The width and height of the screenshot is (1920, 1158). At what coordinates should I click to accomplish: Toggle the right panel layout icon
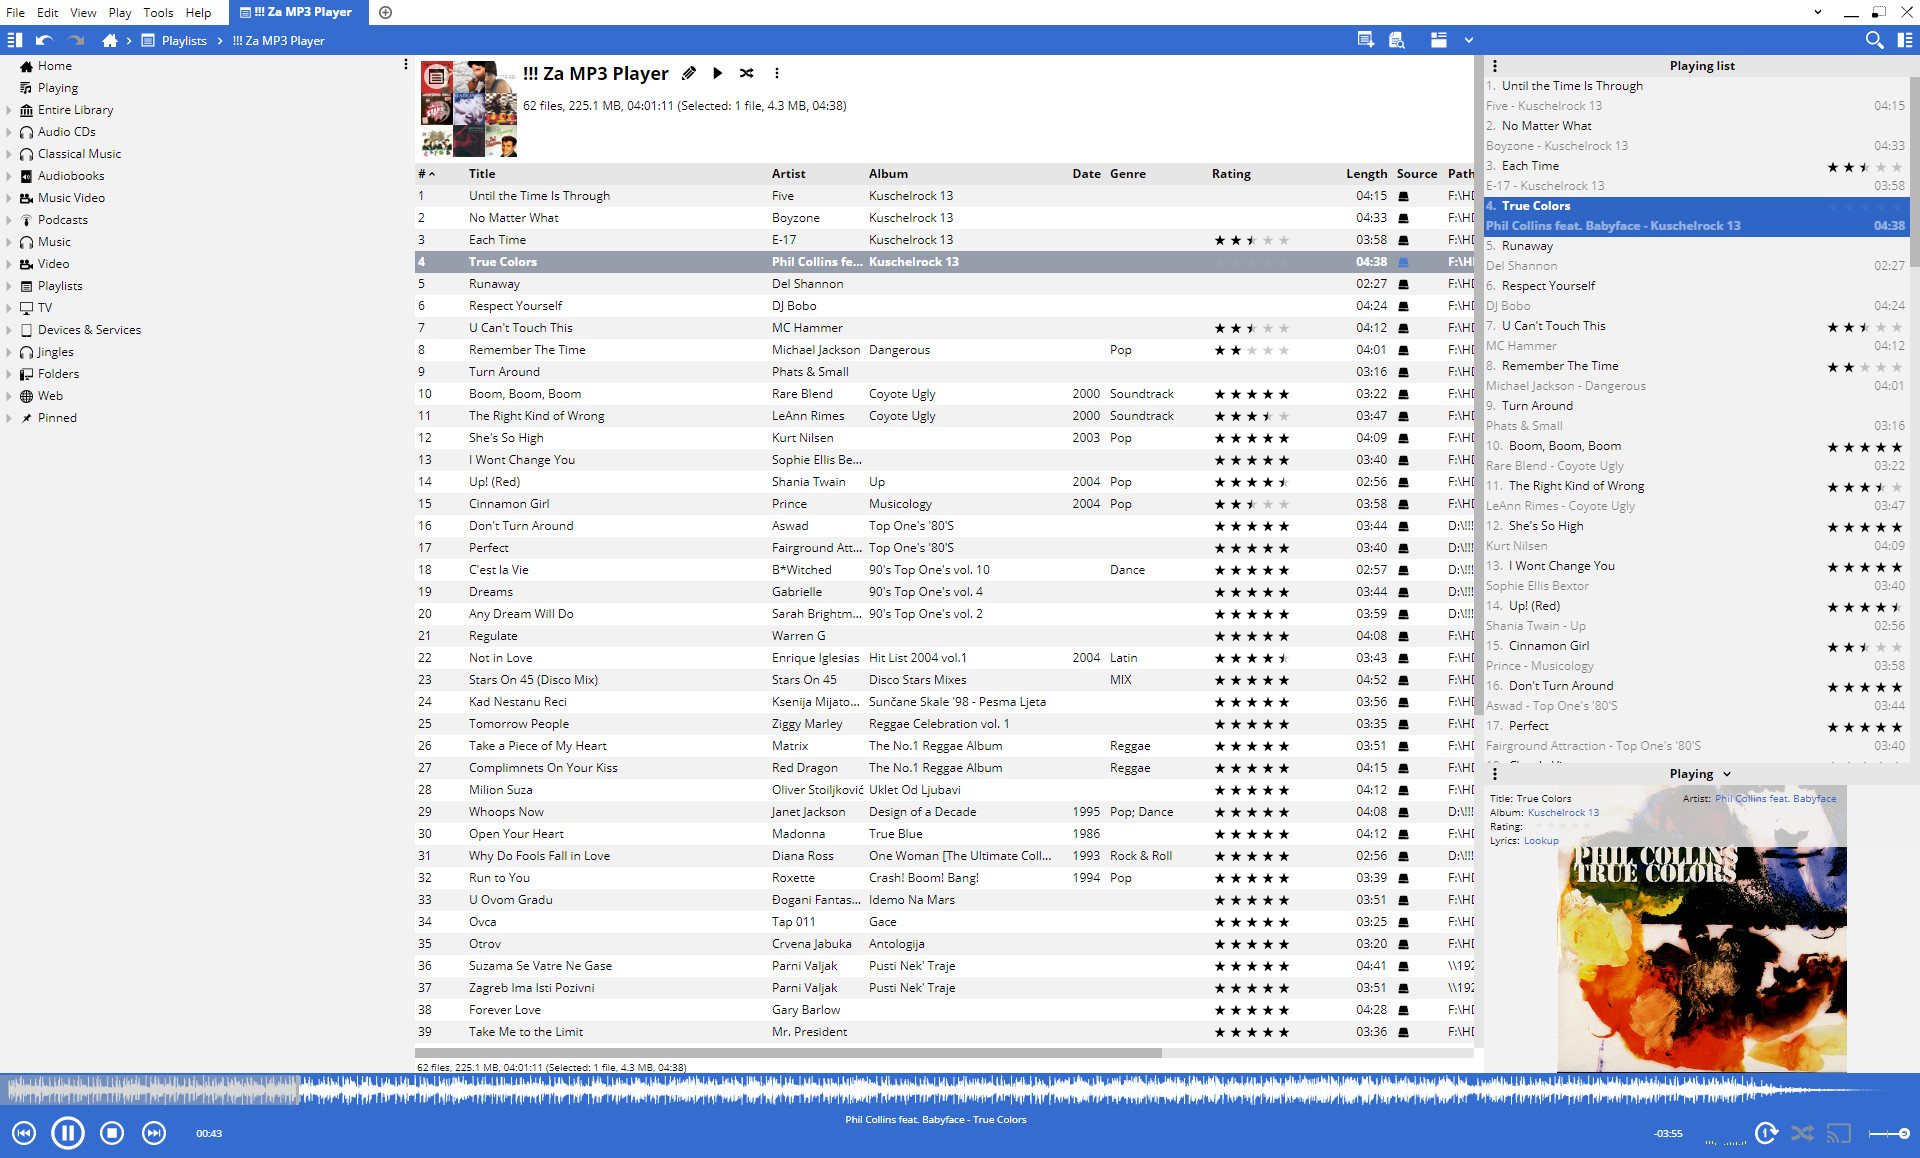[1904, 40]
